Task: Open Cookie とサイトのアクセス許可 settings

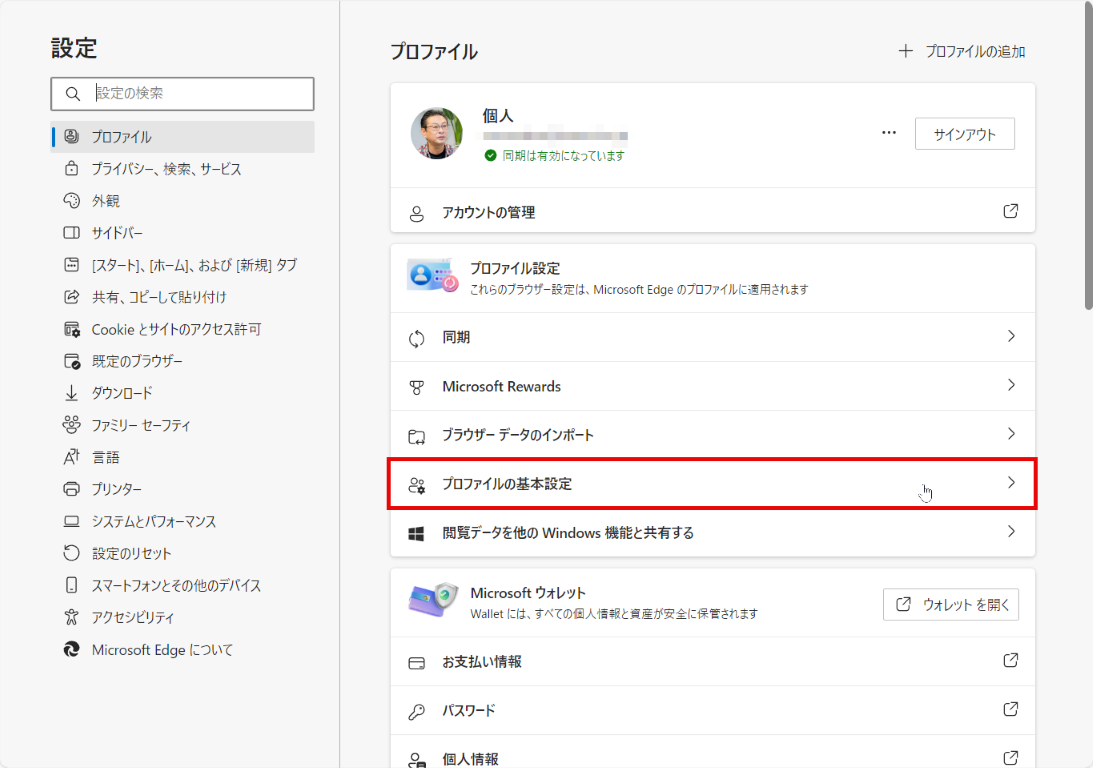Action: point(183,329)
